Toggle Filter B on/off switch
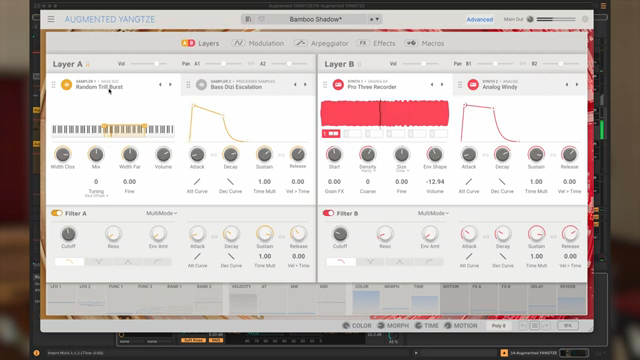The height and width of the screenshot is (360, 640). 328,213
